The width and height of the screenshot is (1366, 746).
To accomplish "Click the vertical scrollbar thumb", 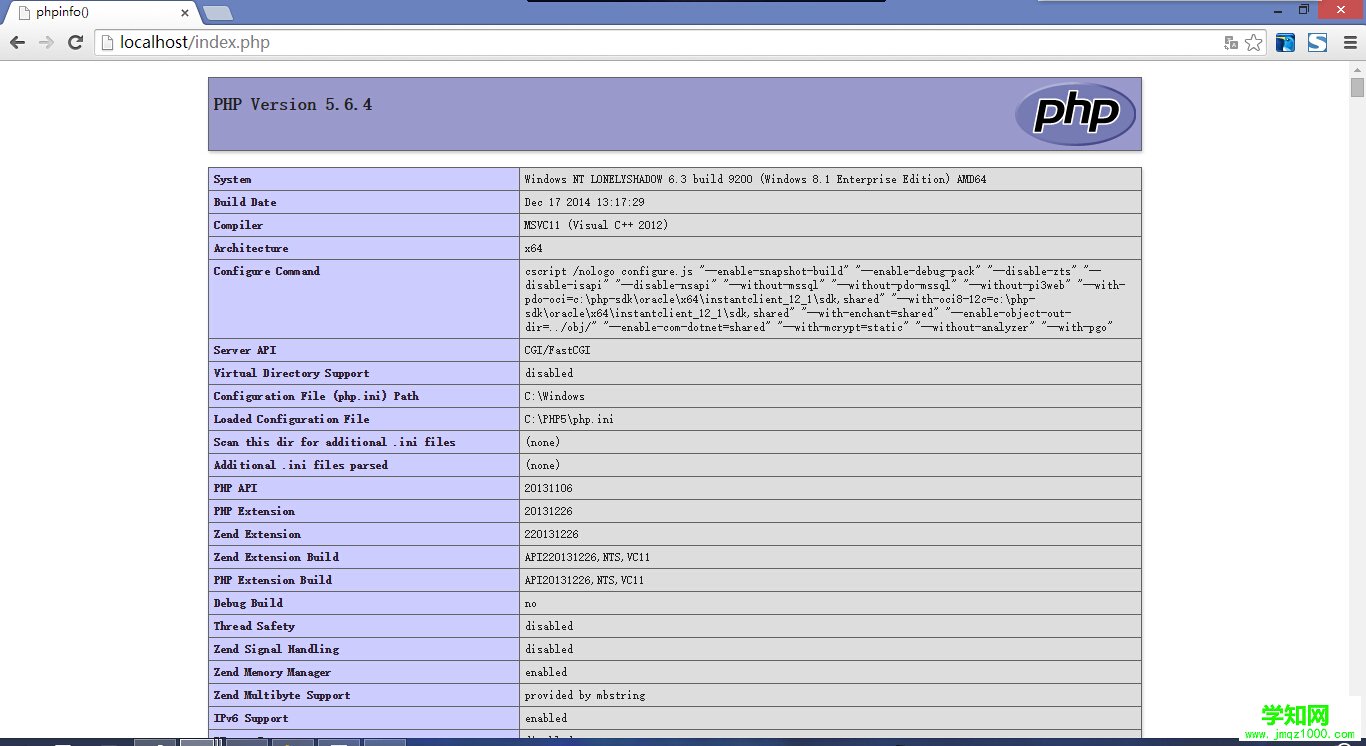I will [1357, 87].
